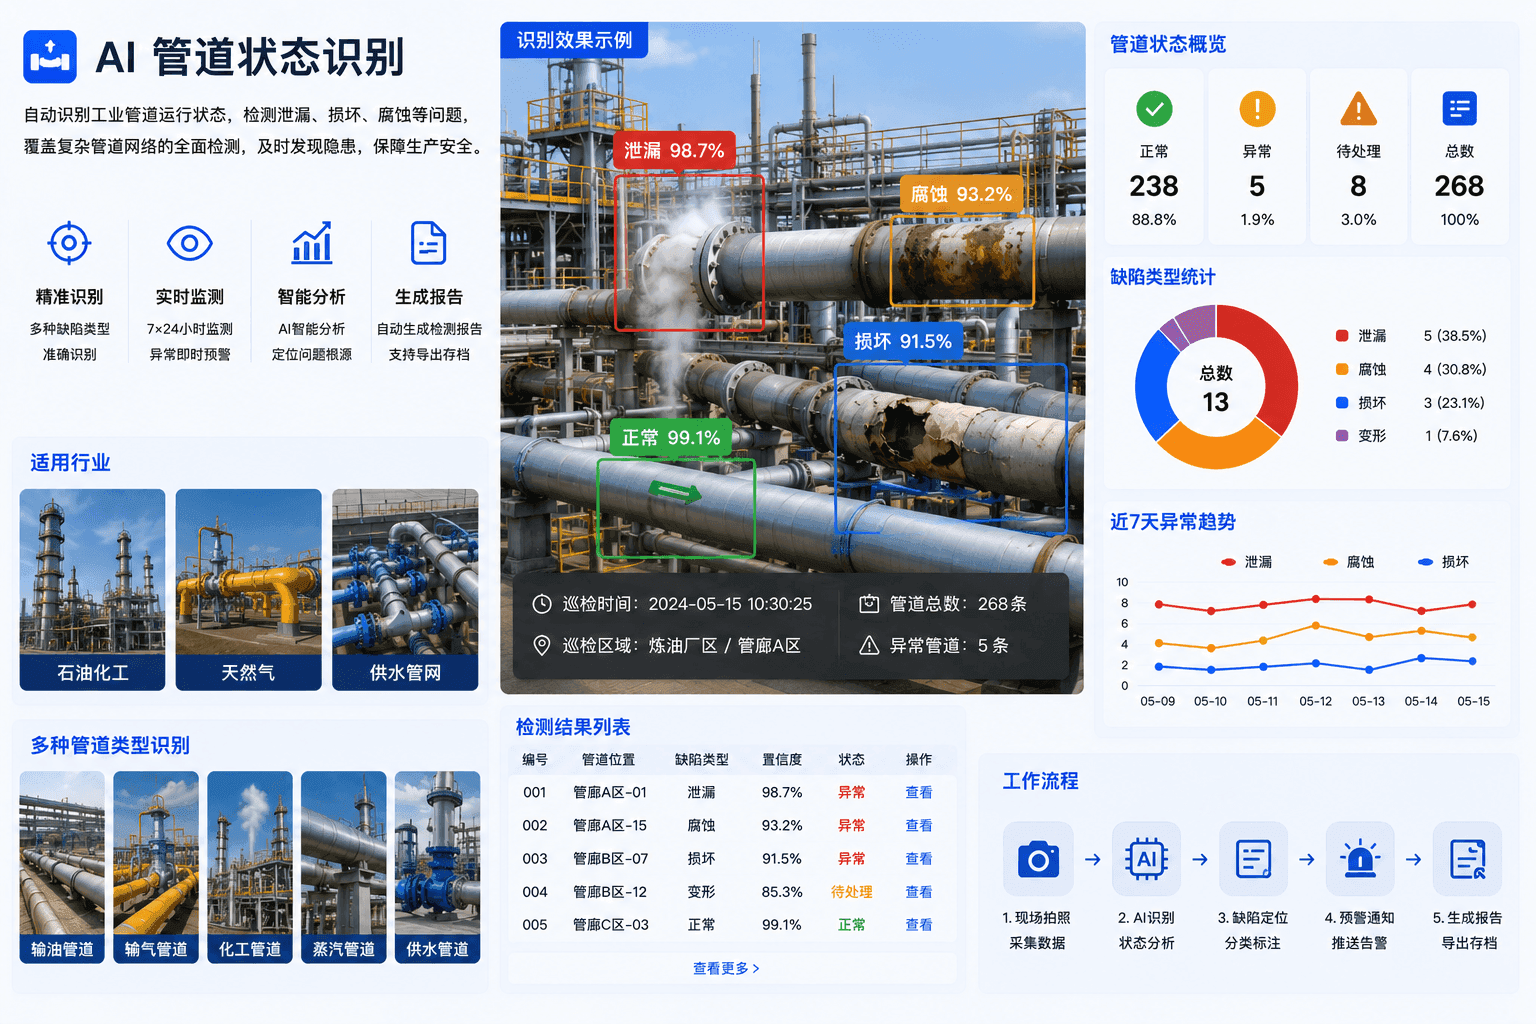Click the 腐蚀 orange legend color swatch
Viewport: 1536px width, 1024px height.
[1342, 369]
